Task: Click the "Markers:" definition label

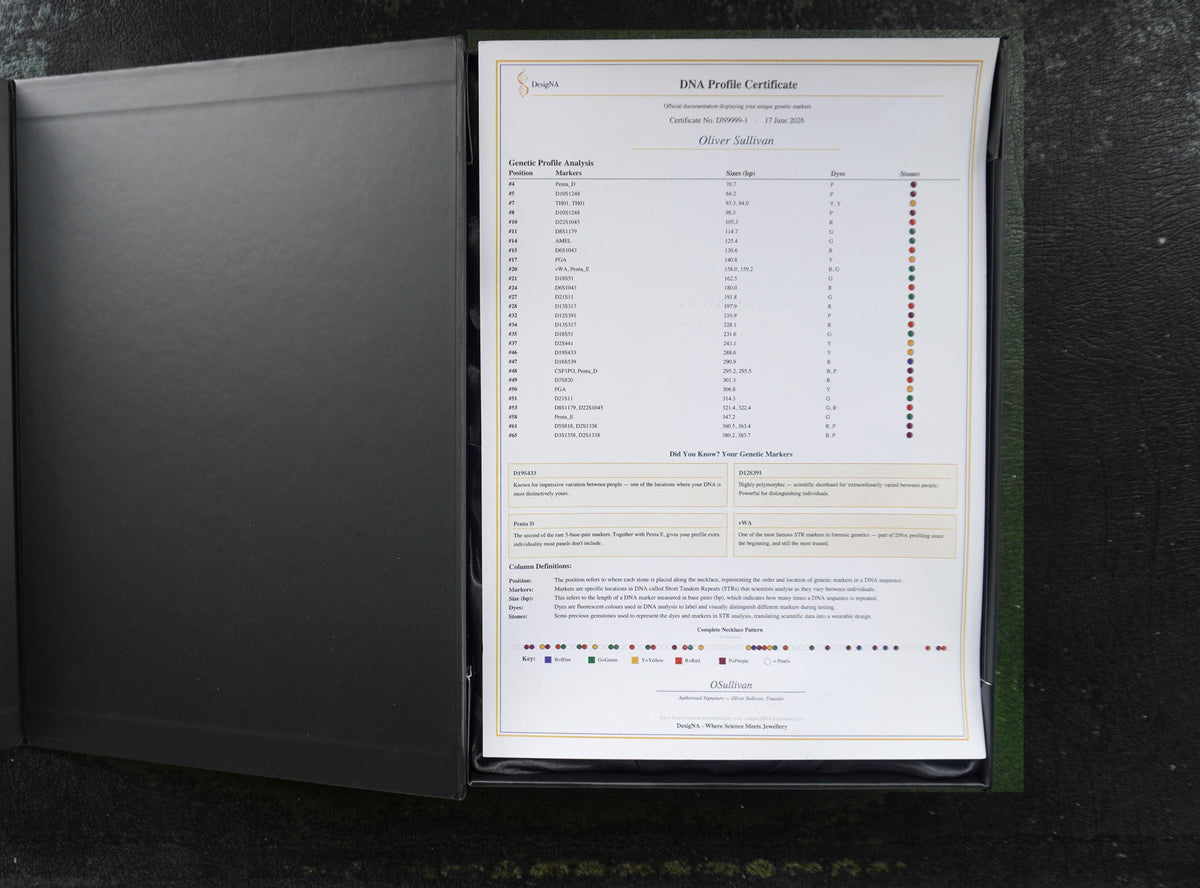Action: [x=521, y=589]
